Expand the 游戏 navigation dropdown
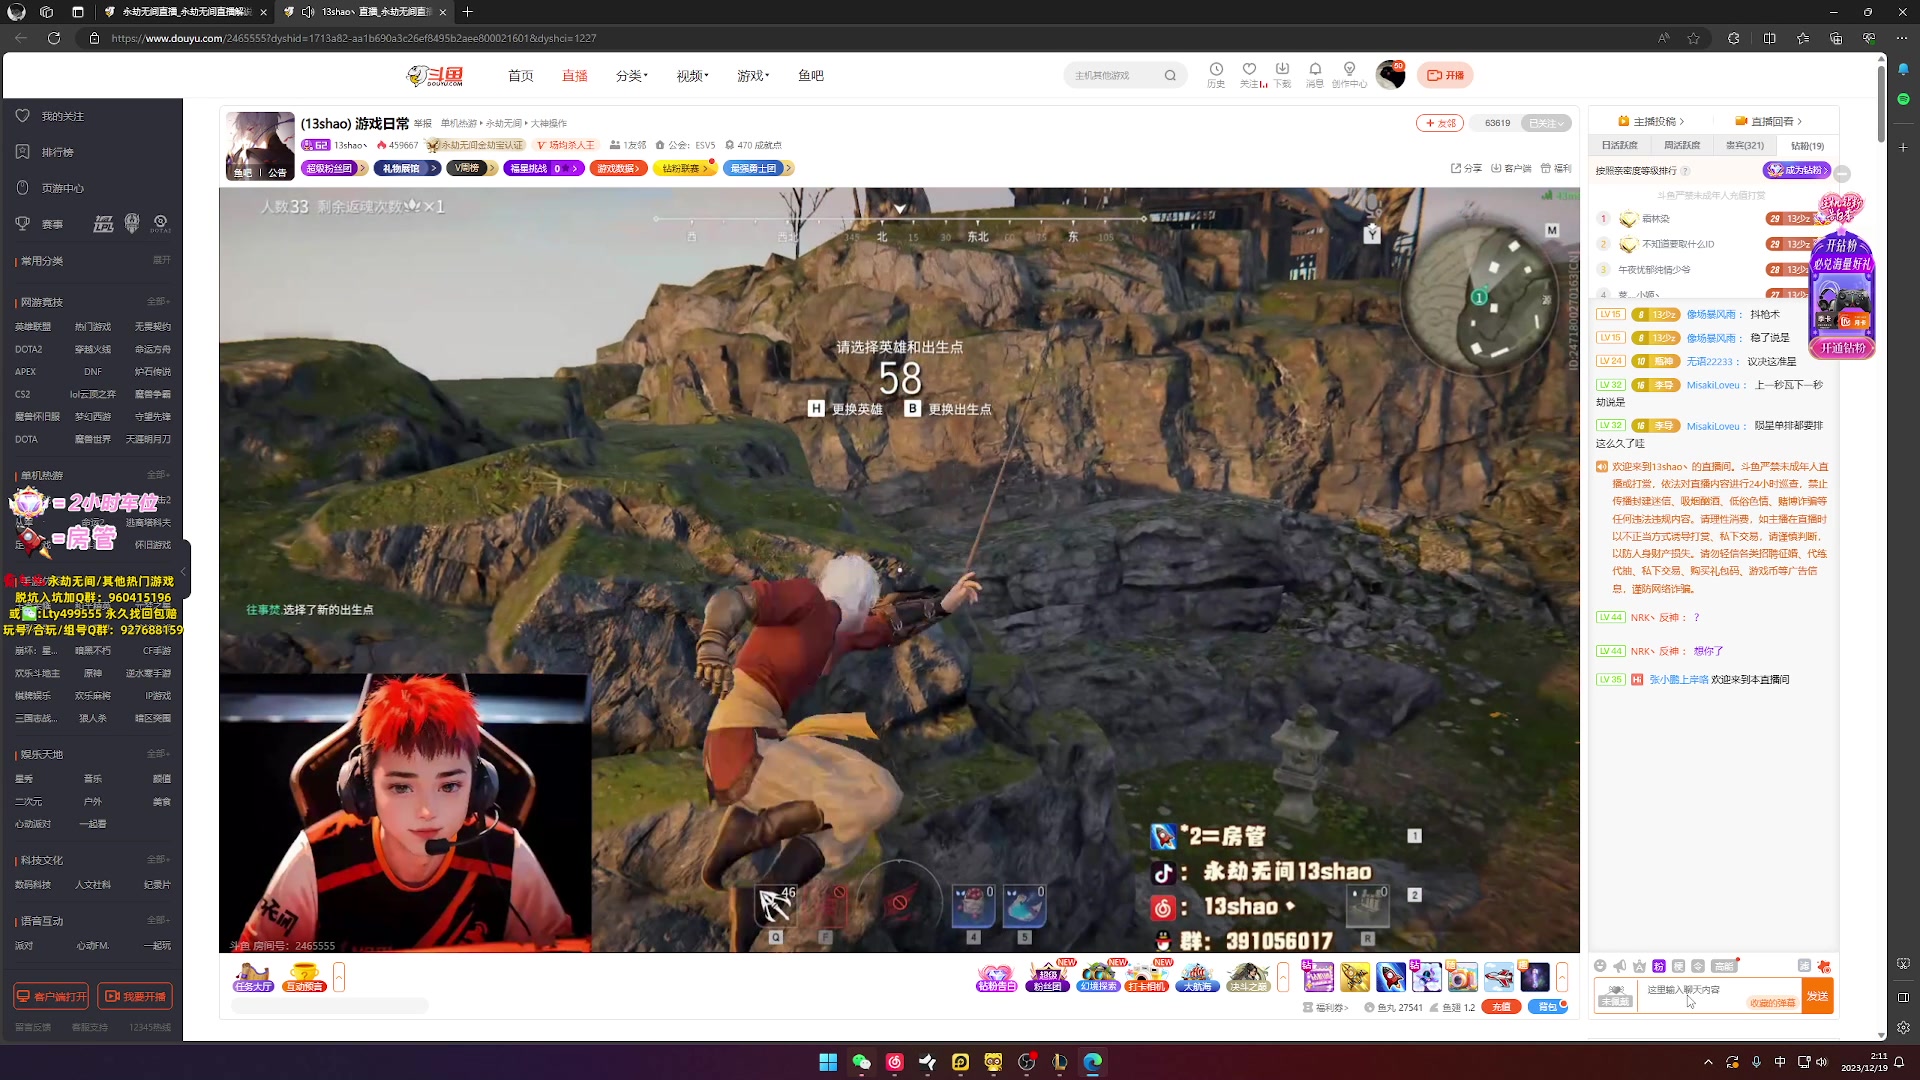 coord(753,76)
